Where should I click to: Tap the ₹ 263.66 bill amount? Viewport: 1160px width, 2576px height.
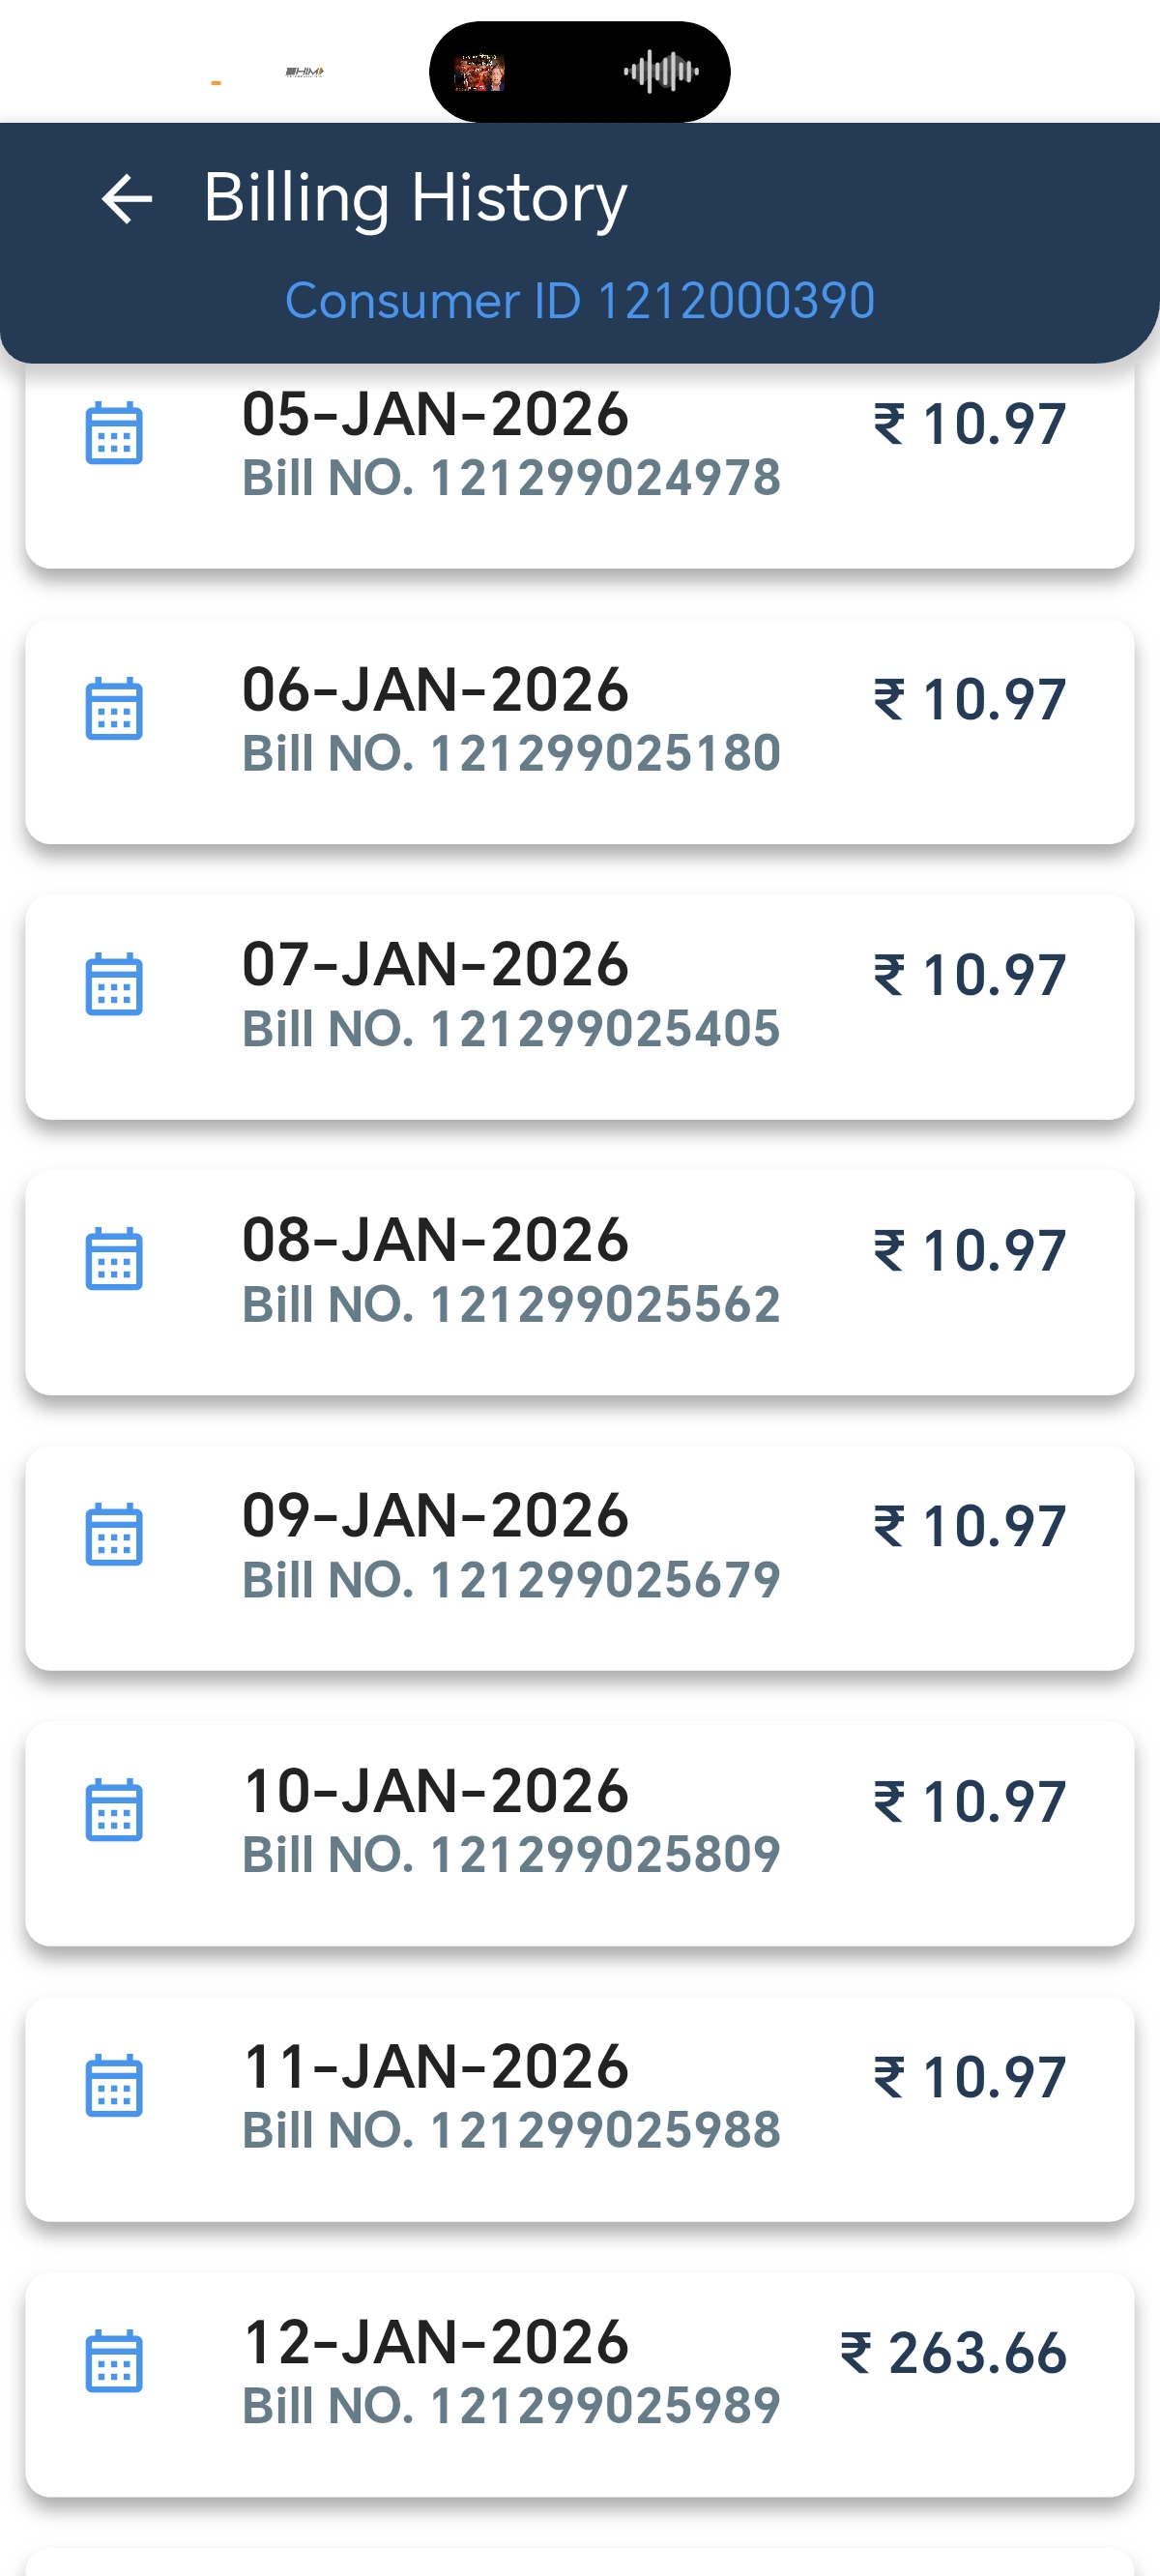[x=954, y=2353]
